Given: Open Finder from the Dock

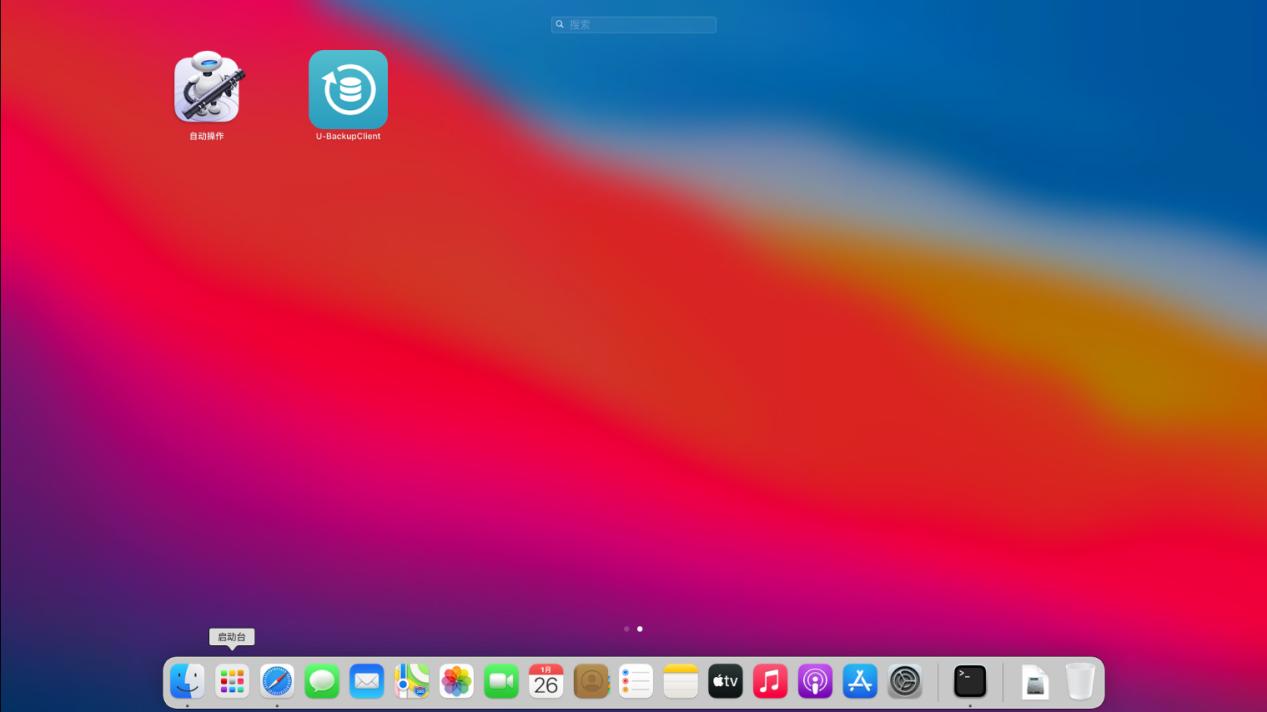Looking at the screenshot, I should pos(186,681).
